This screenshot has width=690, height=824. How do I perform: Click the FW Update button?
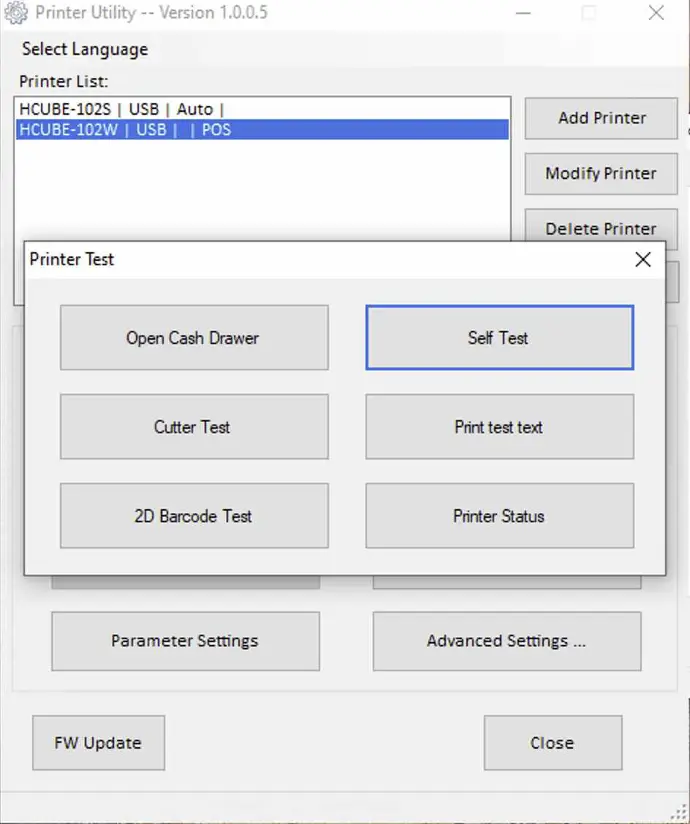pyautogui.click(x=98, y=743)
